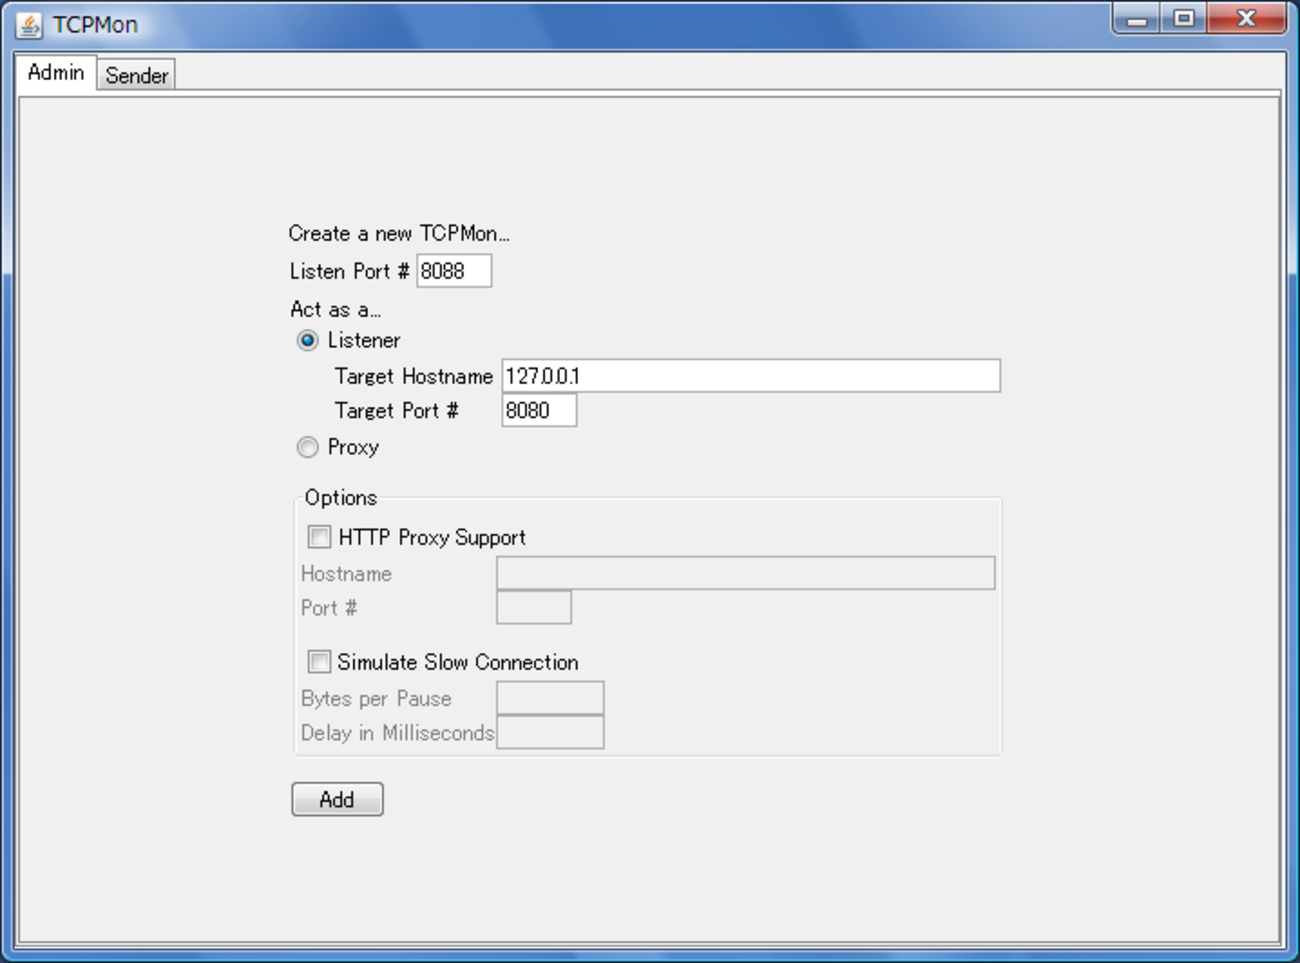
Task: Click into the Target Hostname field
Action: pyautogui.click(x=751, y=376)
